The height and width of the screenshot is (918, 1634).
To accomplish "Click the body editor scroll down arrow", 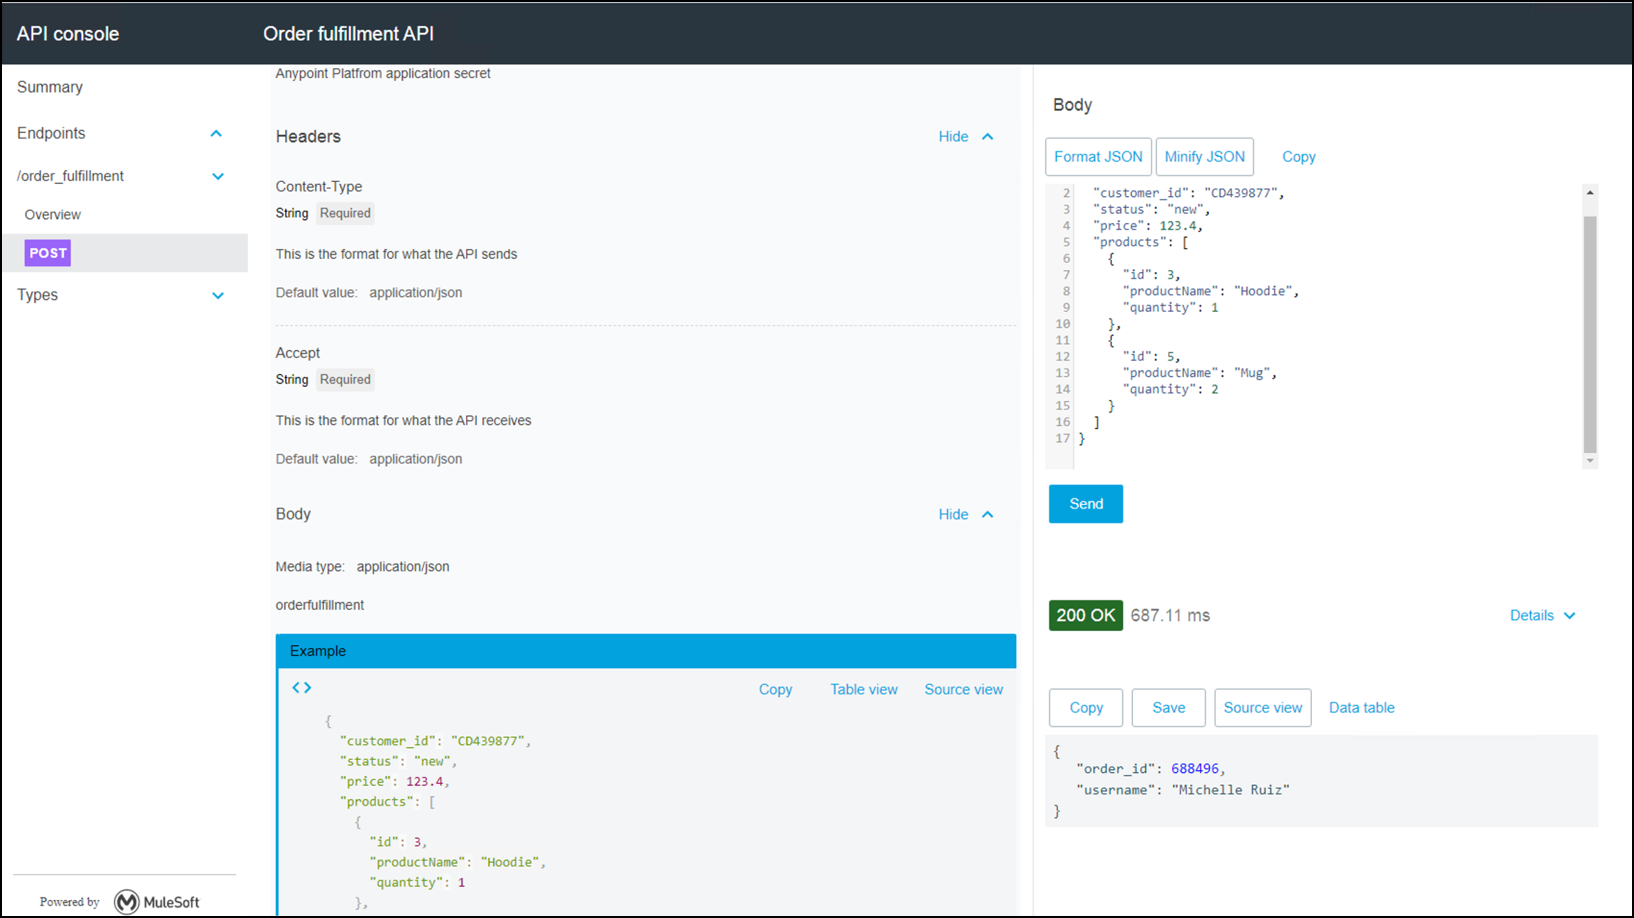I will tap(1590, 461).
